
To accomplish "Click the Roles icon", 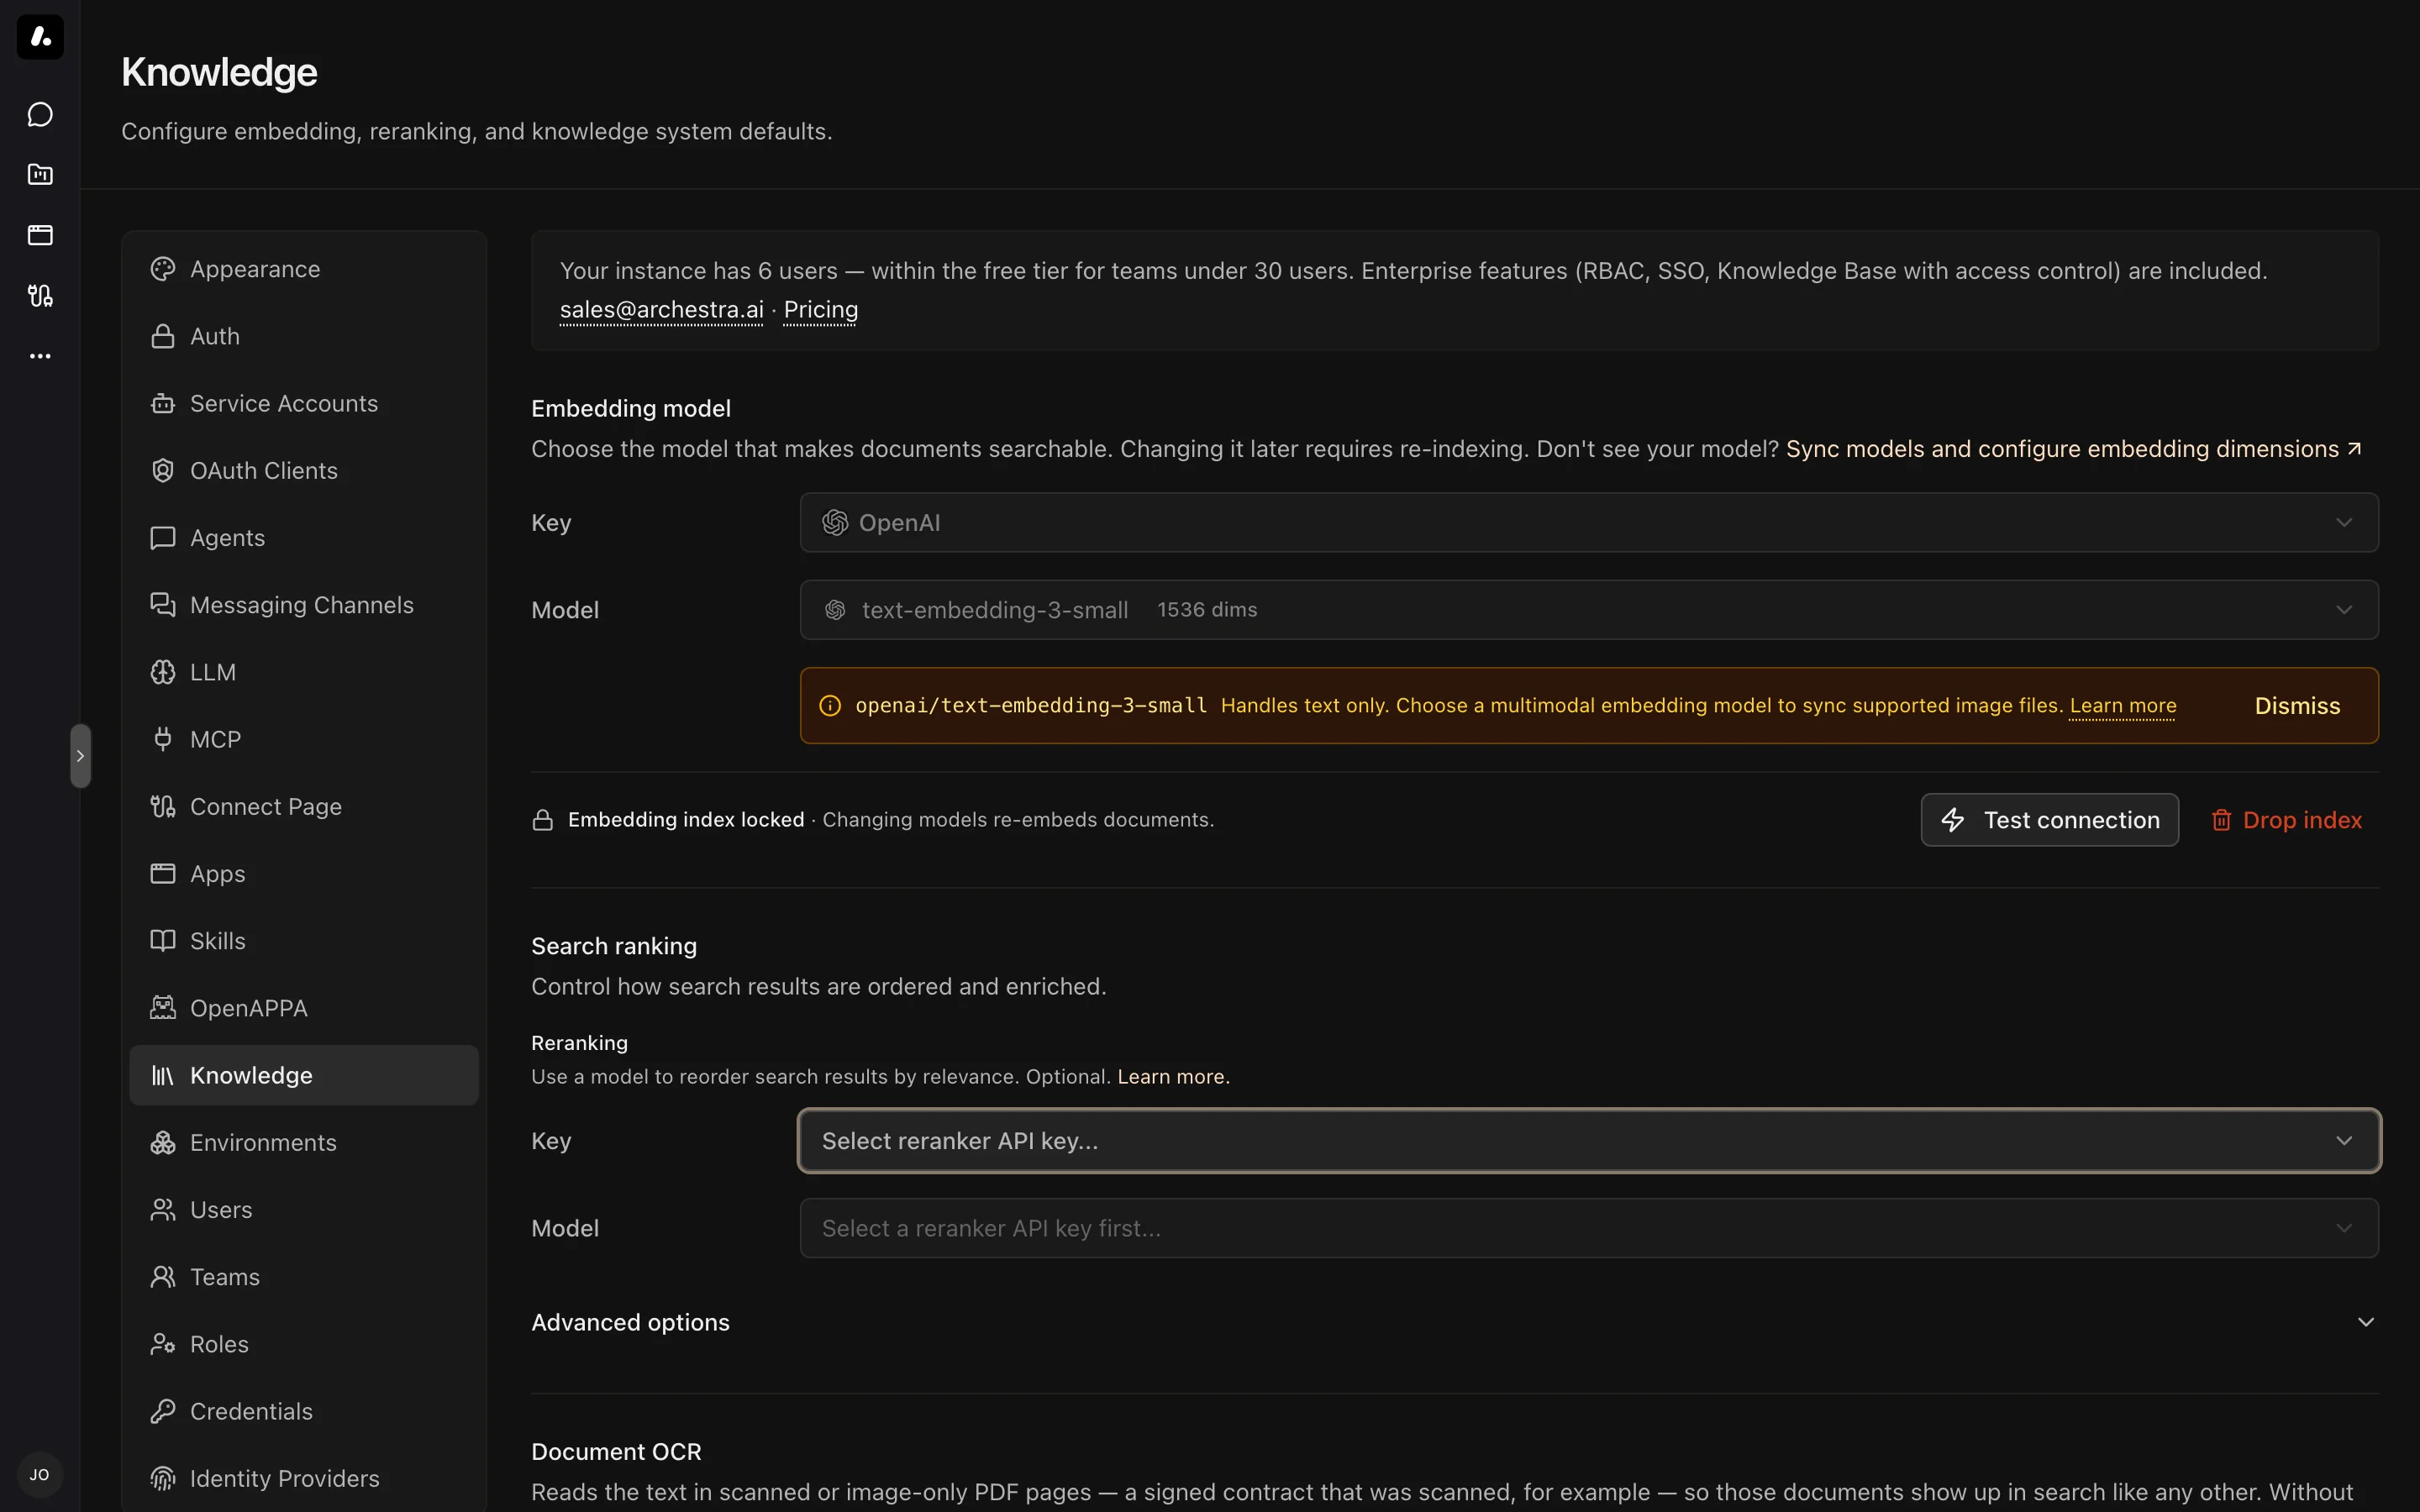I will (x=163, y=1344).
